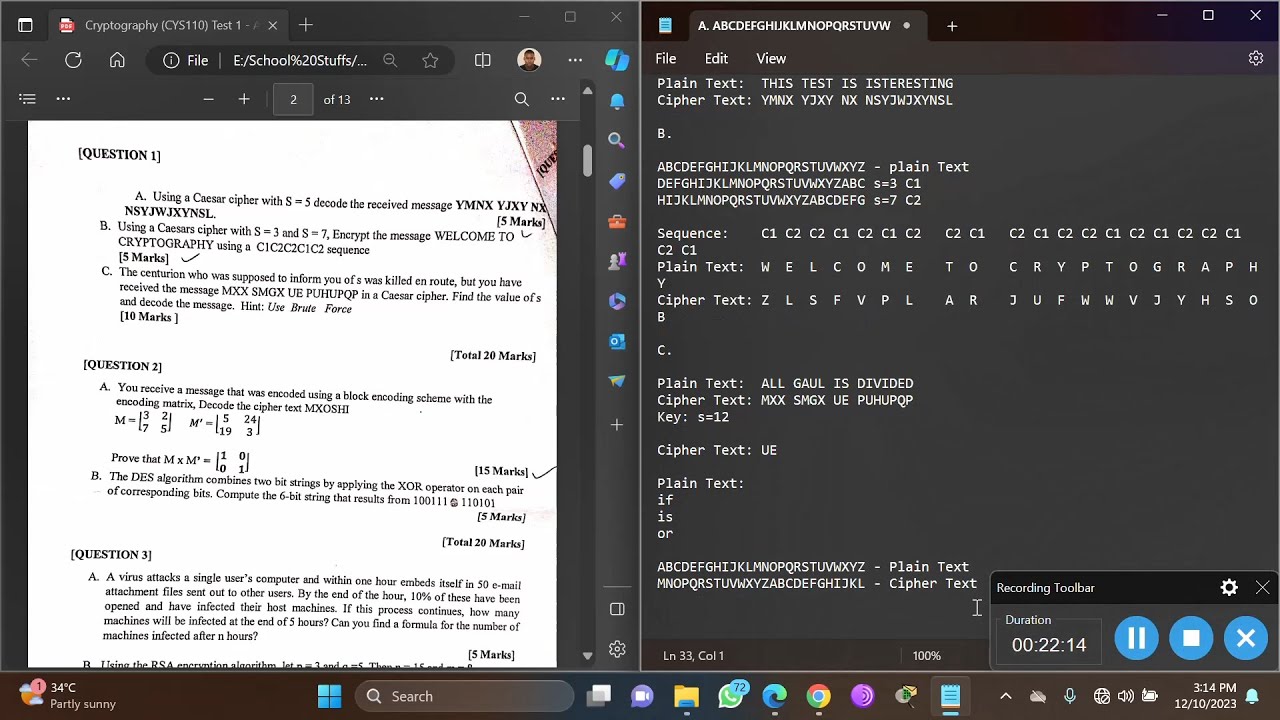Toggle Edge sidebar visibility button
Viewport: 1280px width, 720px height.
(617, 609)
